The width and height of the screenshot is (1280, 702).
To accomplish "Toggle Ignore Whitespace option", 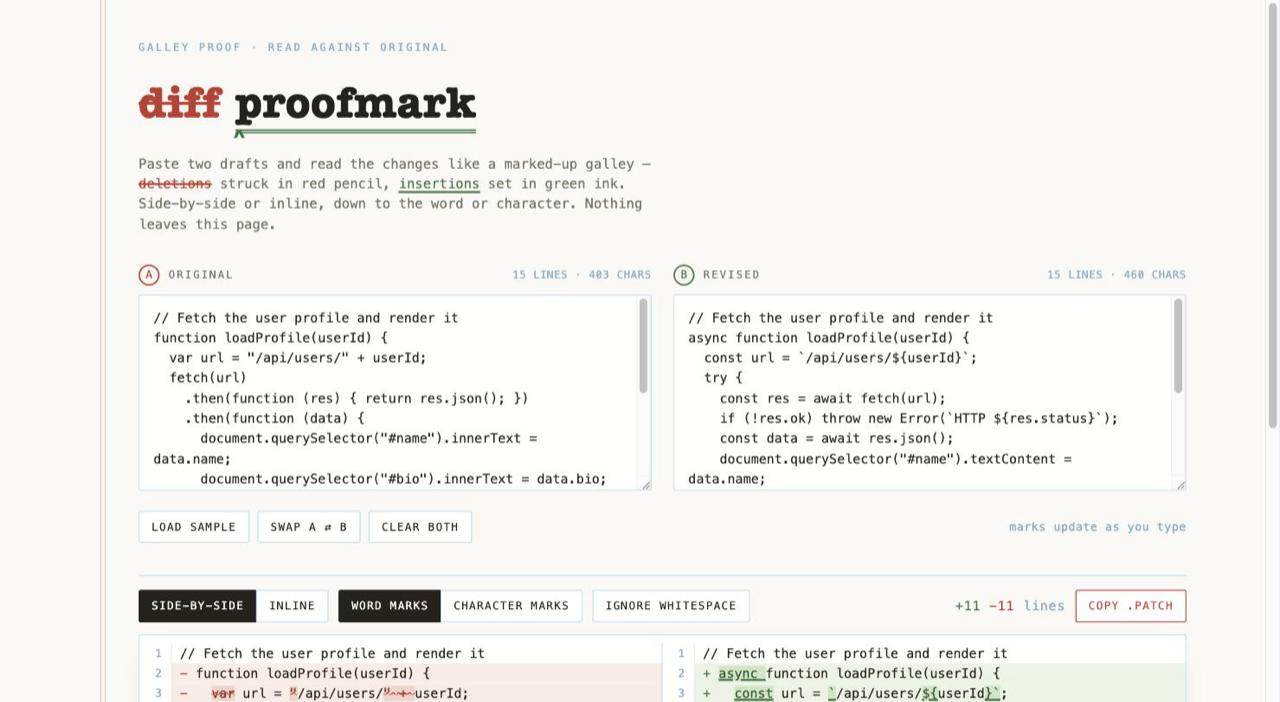I will [x=671, y=606].
